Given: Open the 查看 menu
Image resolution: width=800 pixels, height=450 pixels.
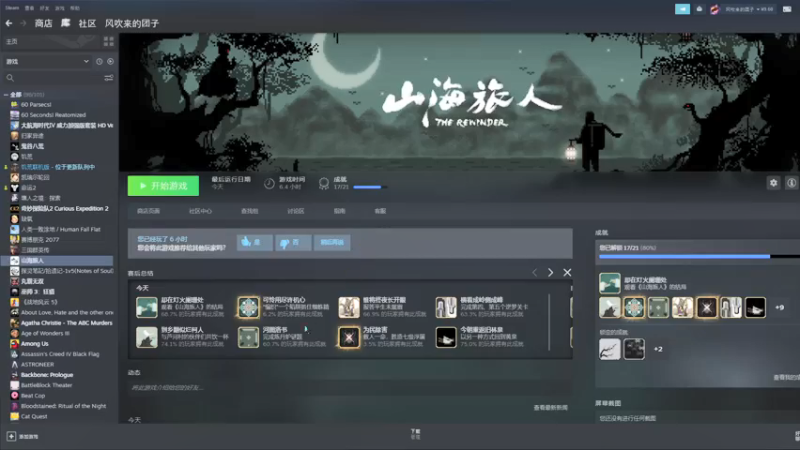Looking at the screenshot, I should point(30,8).
